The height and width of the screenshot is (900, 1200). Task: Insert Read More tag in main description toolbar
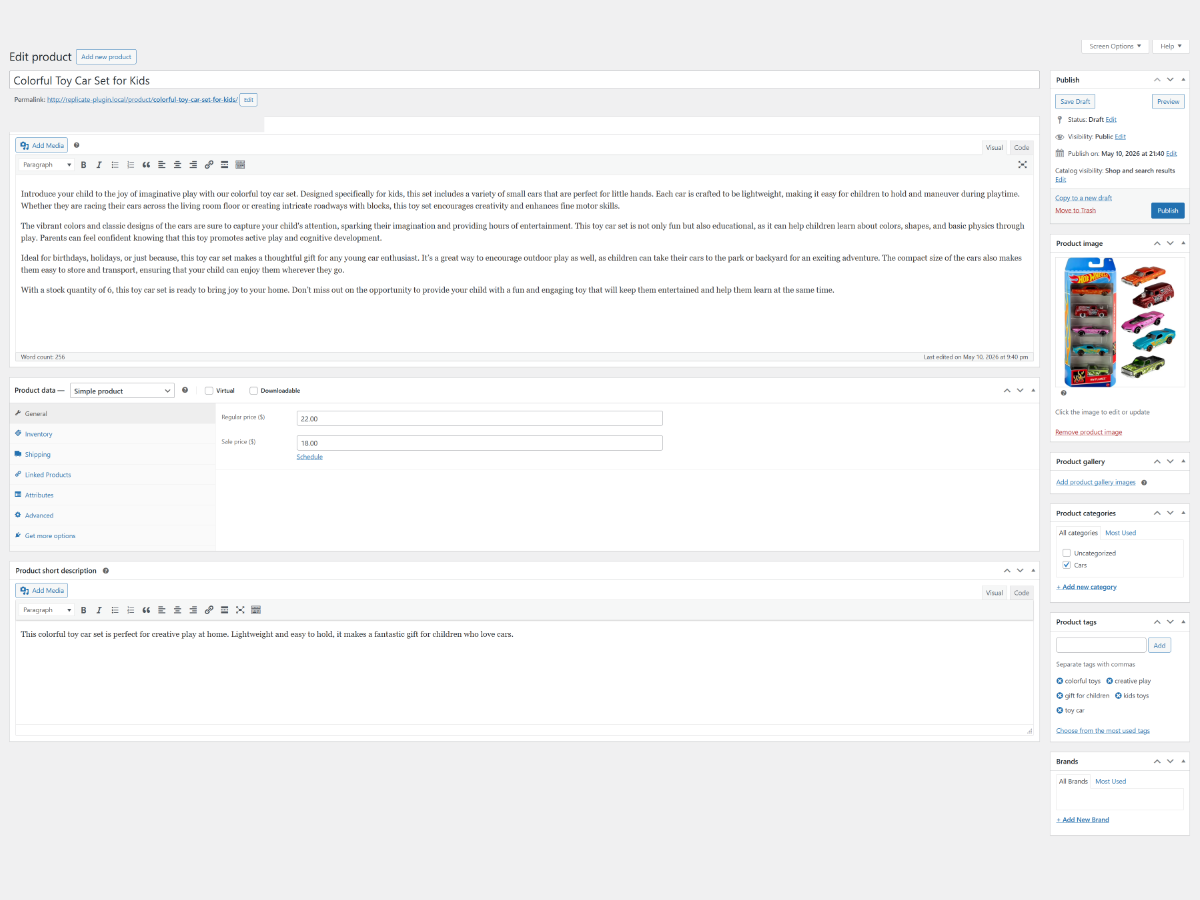[x=224, y=164]
